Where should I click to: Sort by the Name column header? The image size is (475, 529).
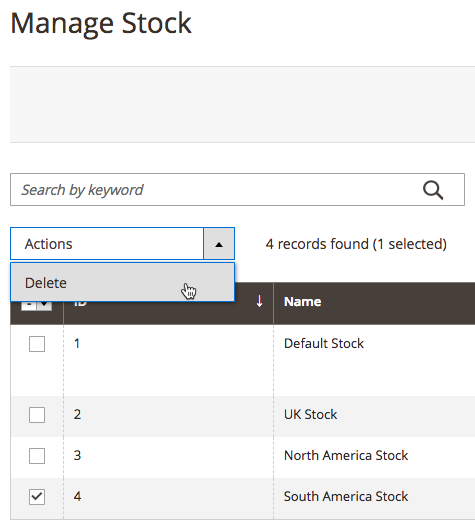tap(302, 302)
